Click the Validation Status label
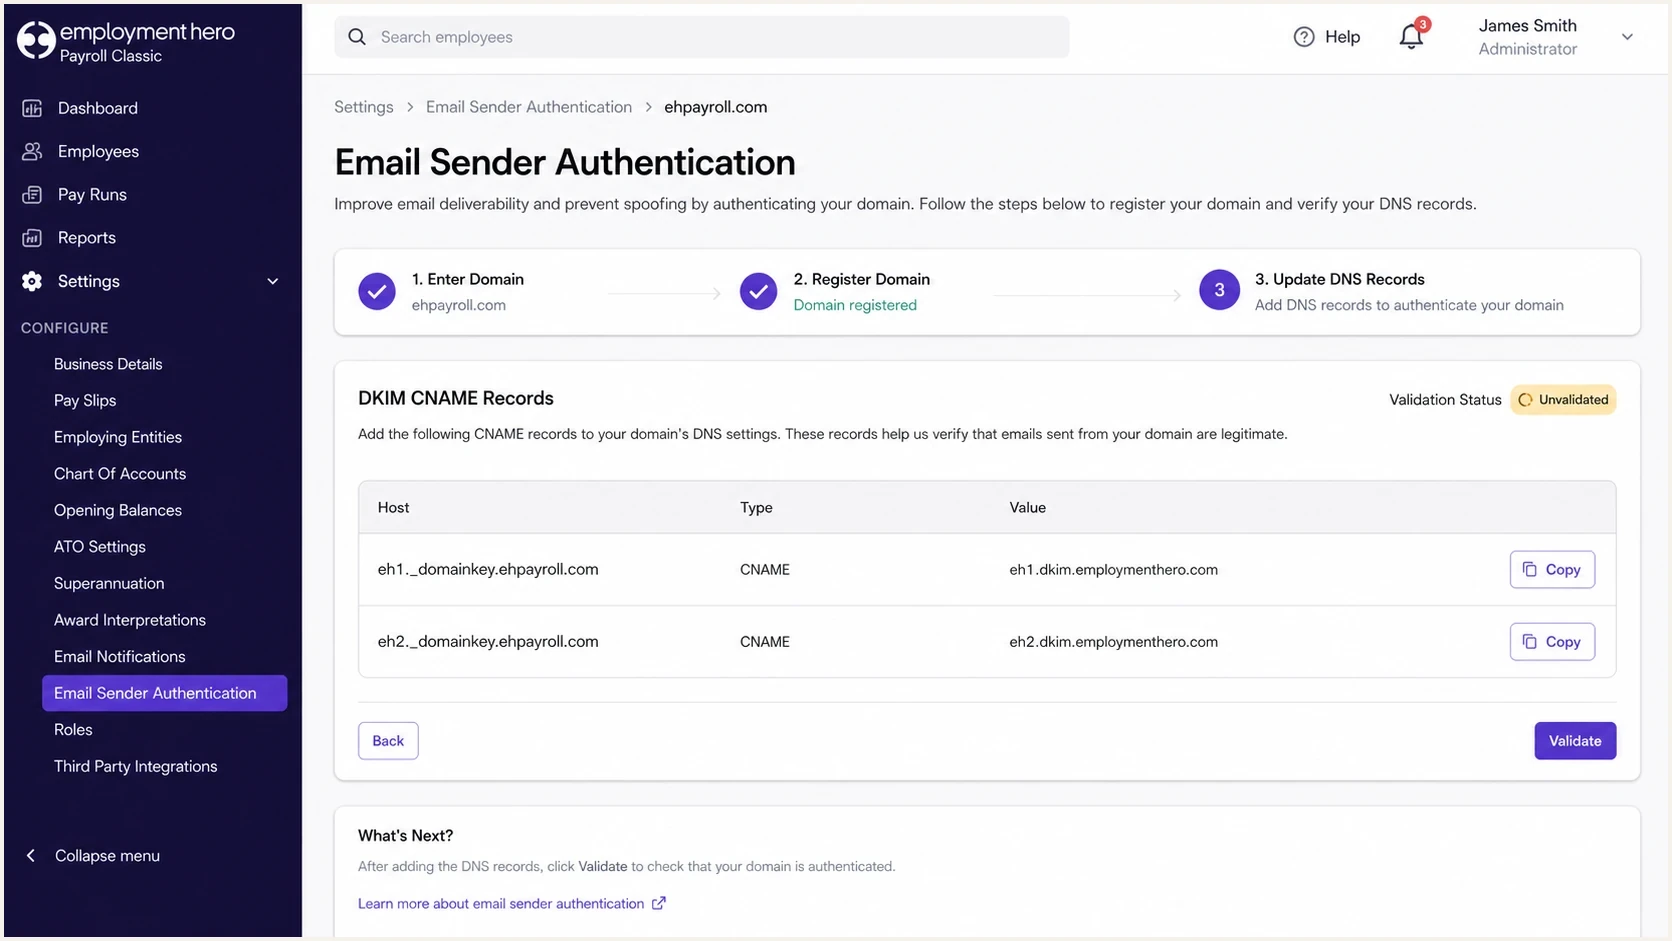The height and width of the screenshot is (941, 1672). pyautogui.click(x=1445, y=400)
